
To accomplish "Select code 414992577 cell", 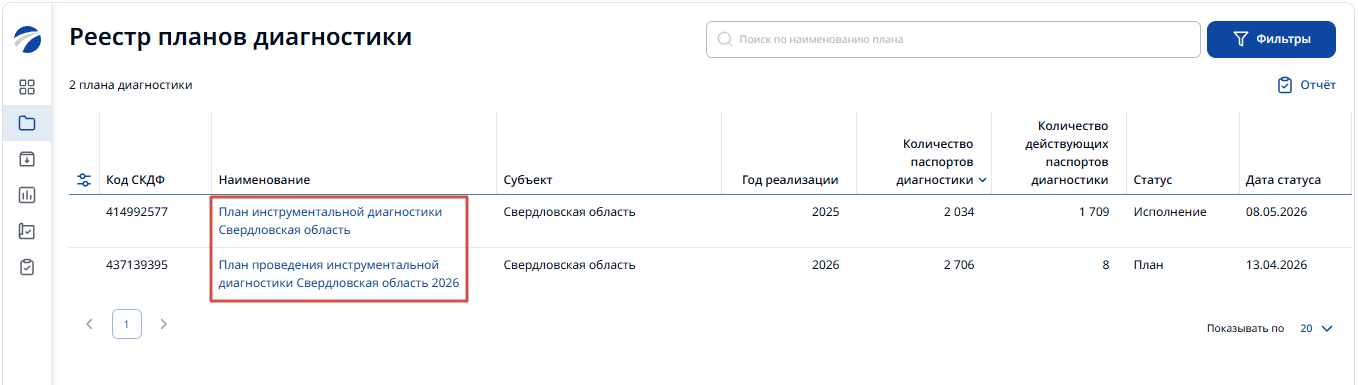I will (x=137, y=212).
